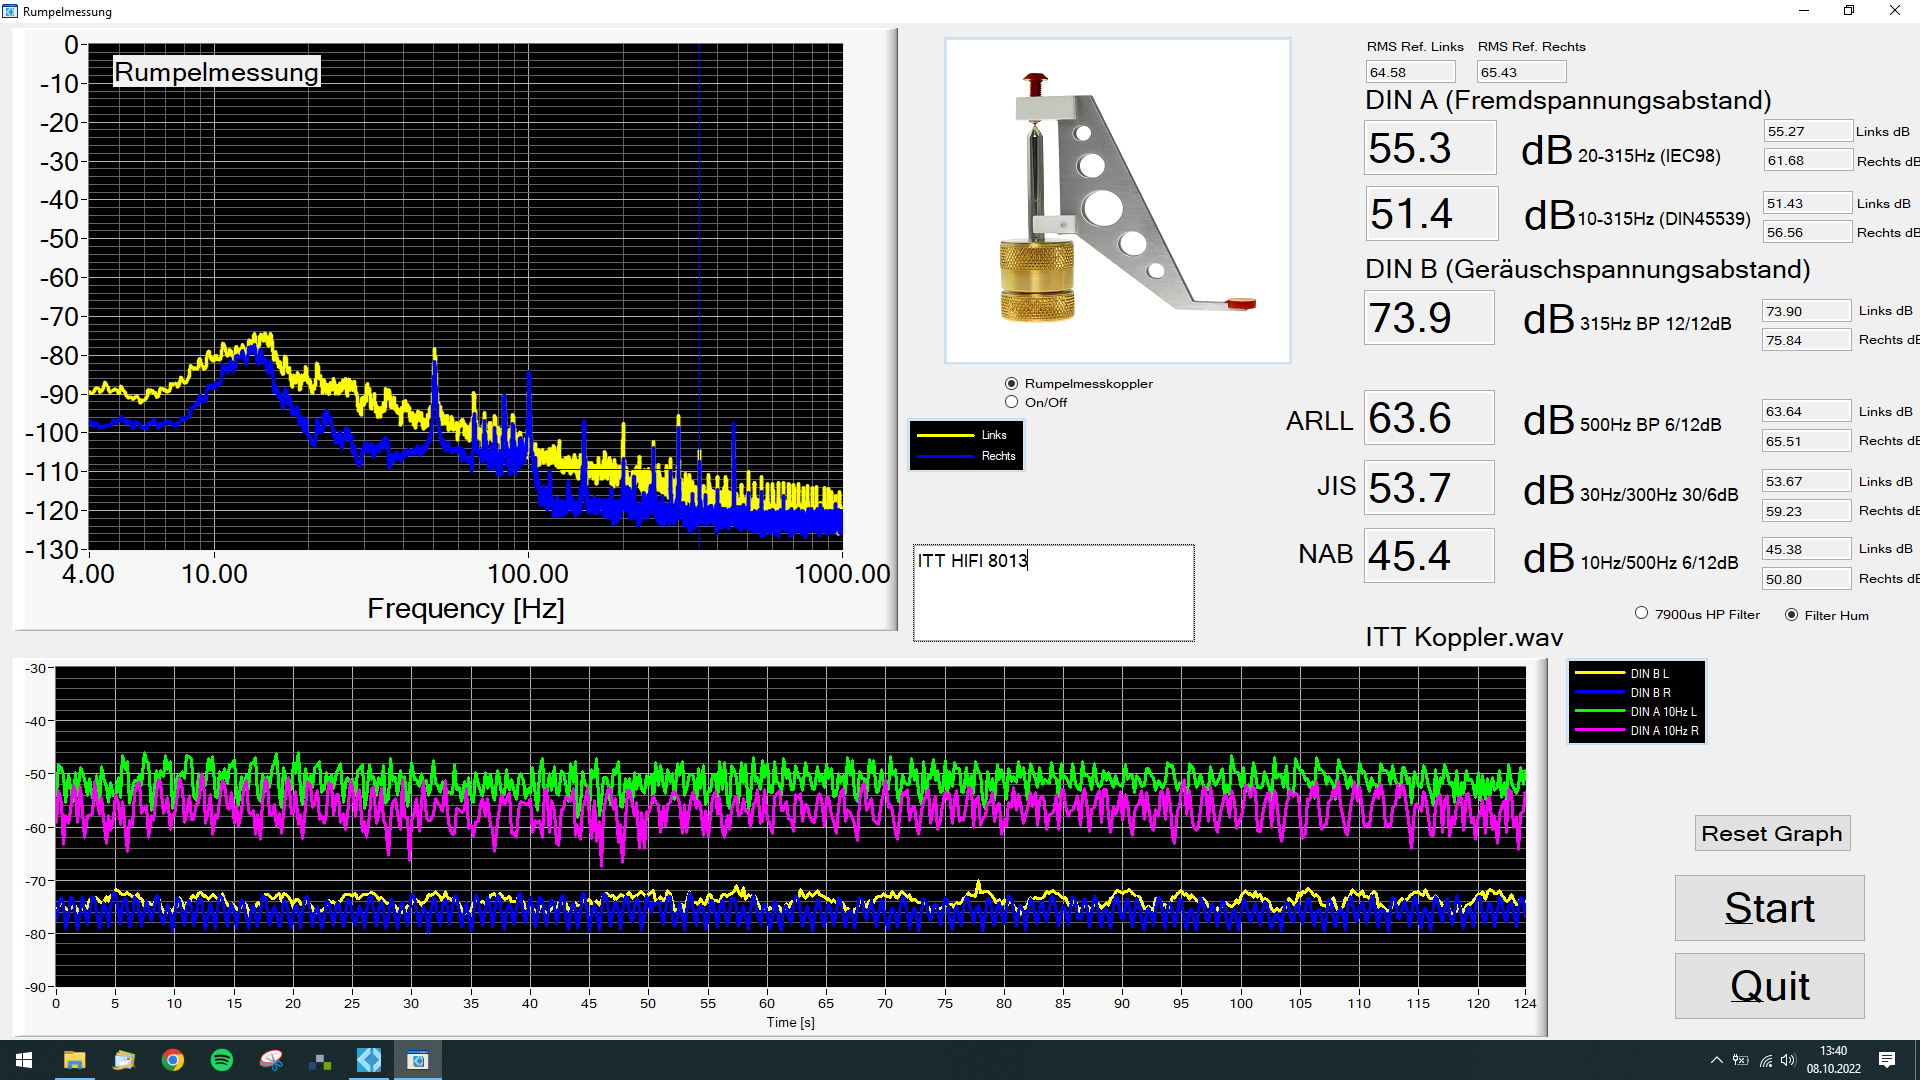Click the blue DIN B R legend swatch
The width and height of the screenshot is (1920, 1080).
tap(1600, 692)
